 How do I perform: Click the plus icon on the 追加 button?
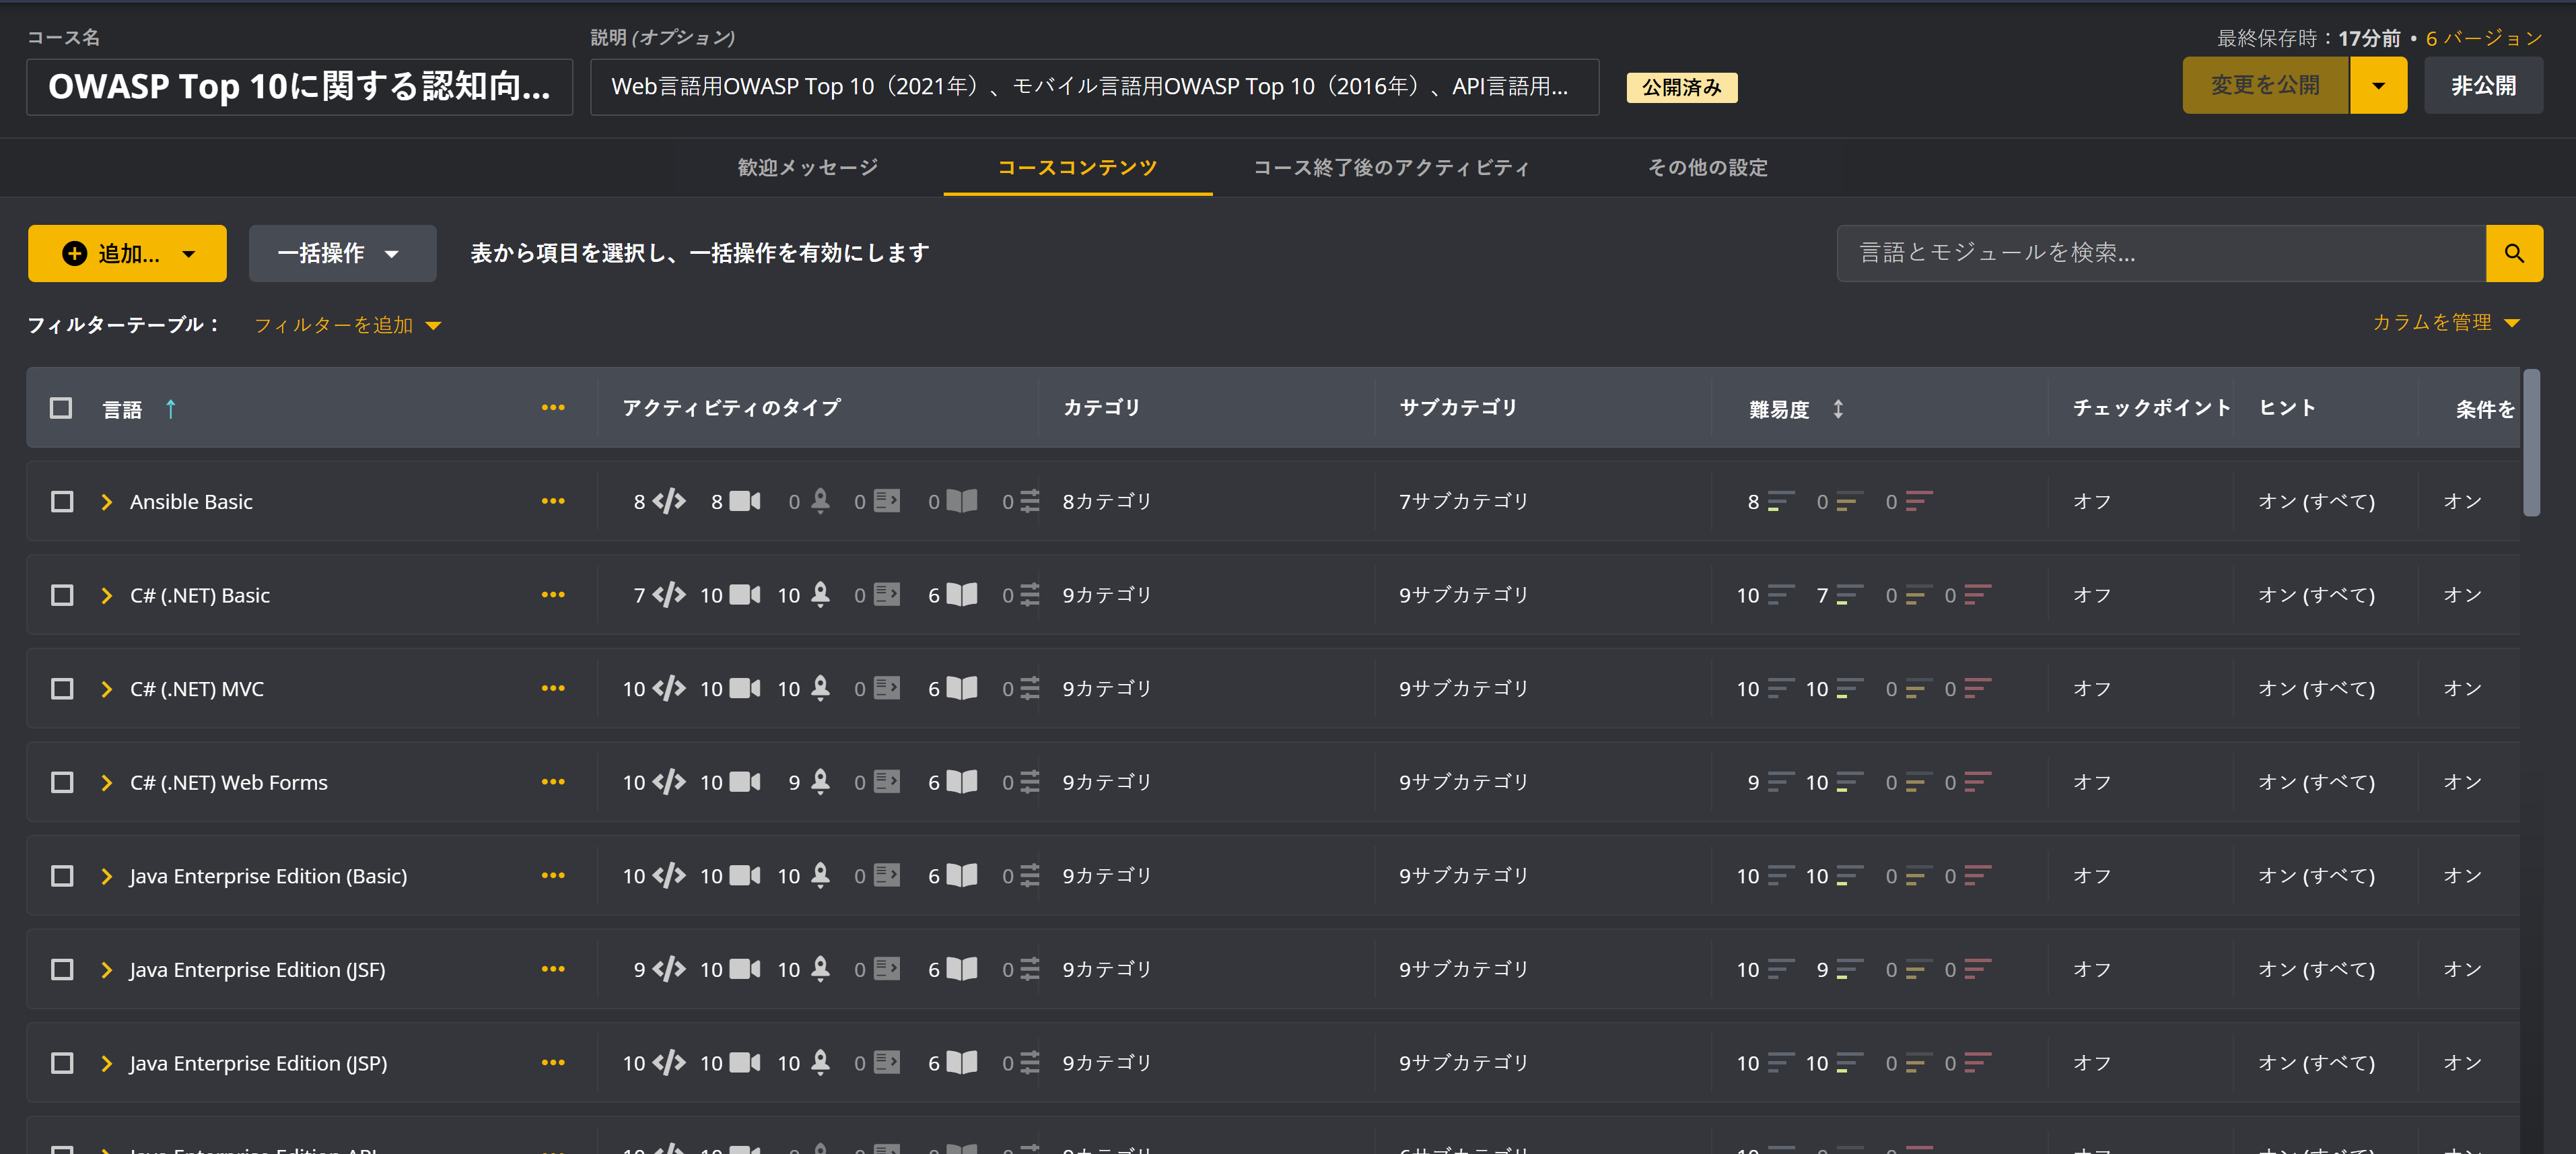[x=75, y=253]
